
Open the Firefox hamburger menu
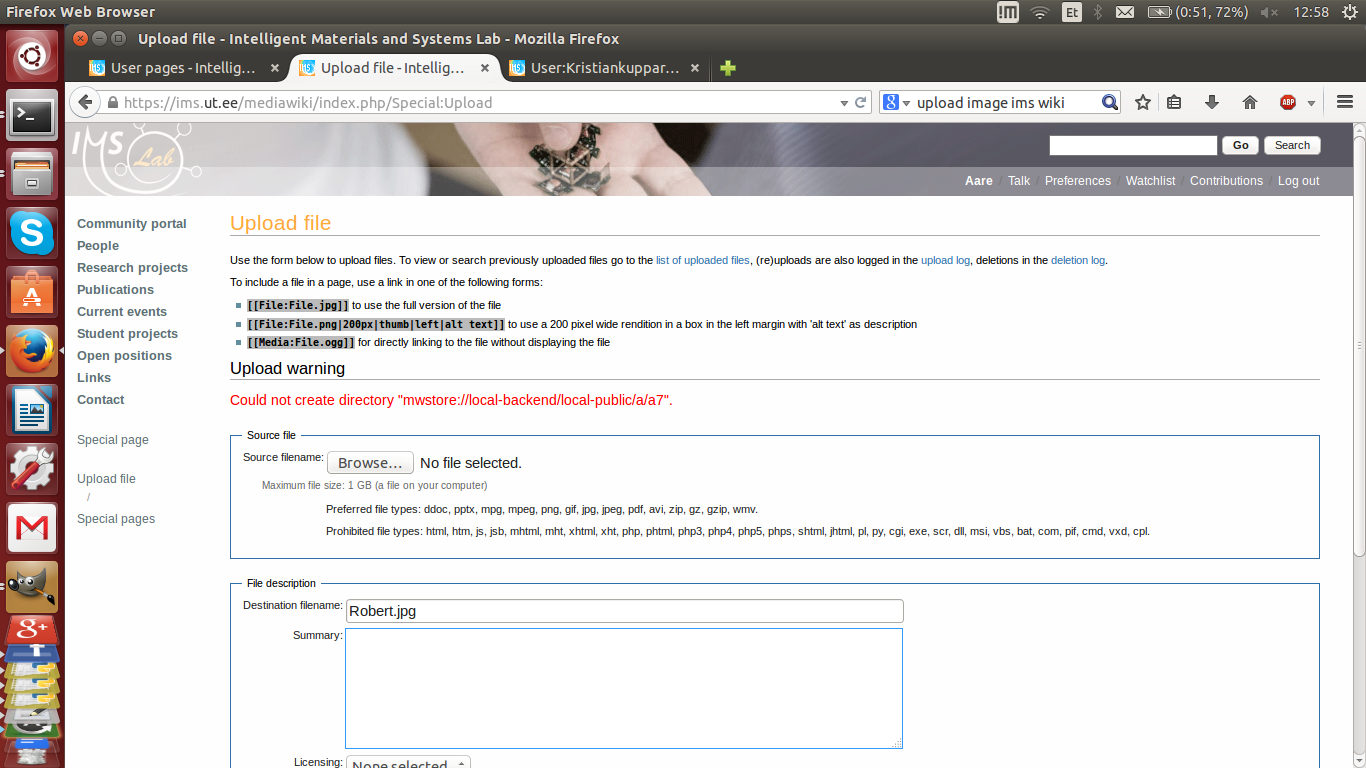coord(1345,102)
